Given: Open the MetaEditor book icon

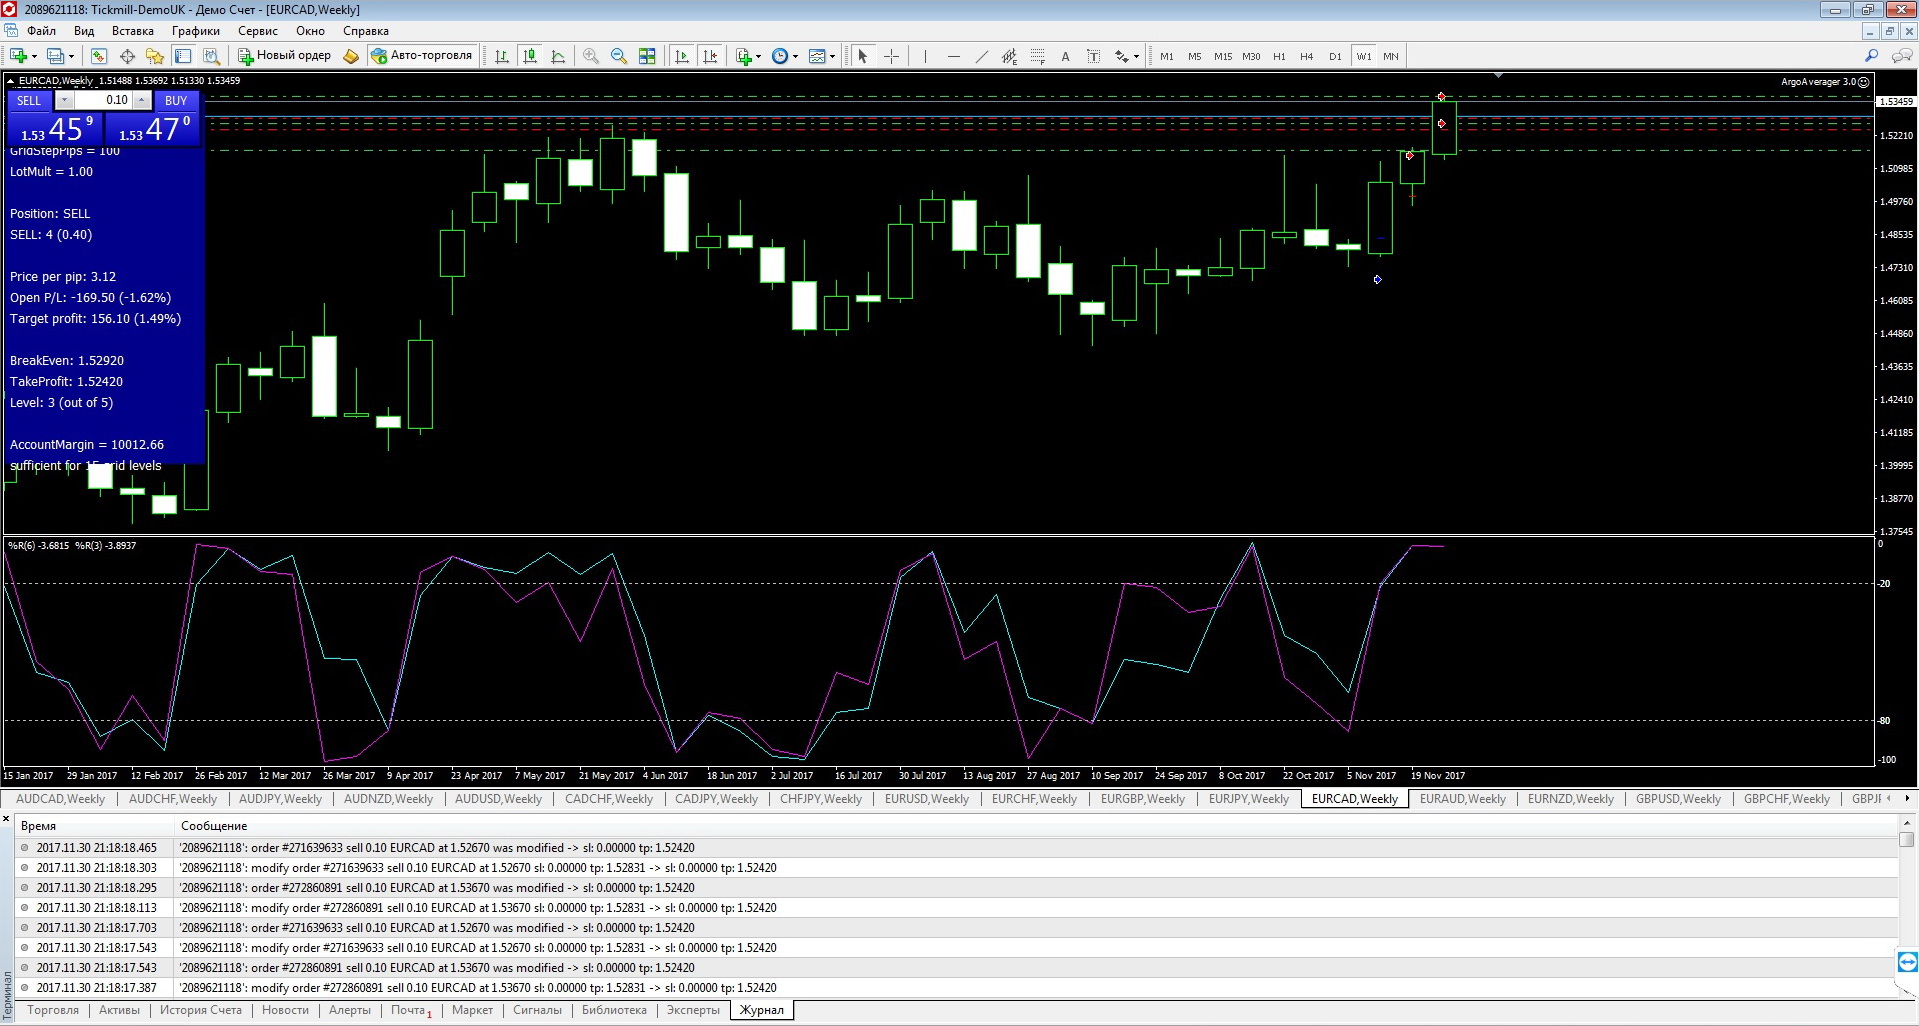Looking at the screenshot, I should pyautogui.click(x=351, y=56).
